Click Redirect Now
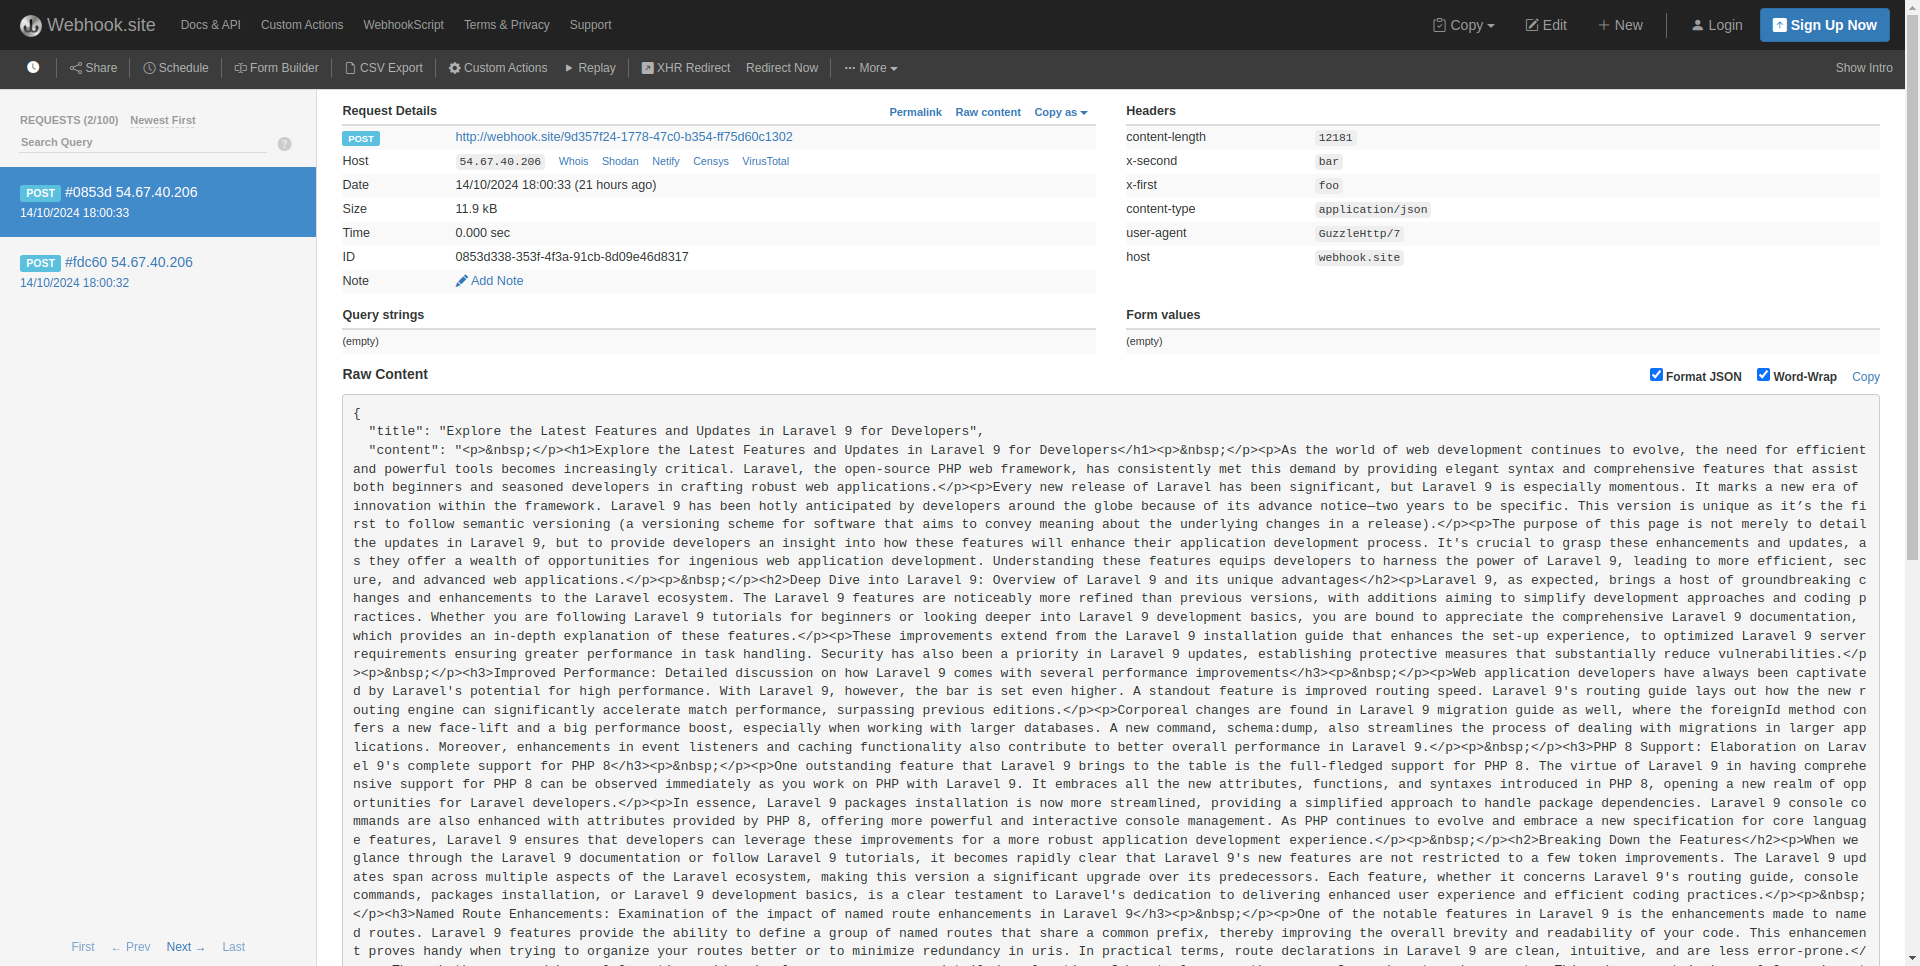 click(x=782, y=68)
